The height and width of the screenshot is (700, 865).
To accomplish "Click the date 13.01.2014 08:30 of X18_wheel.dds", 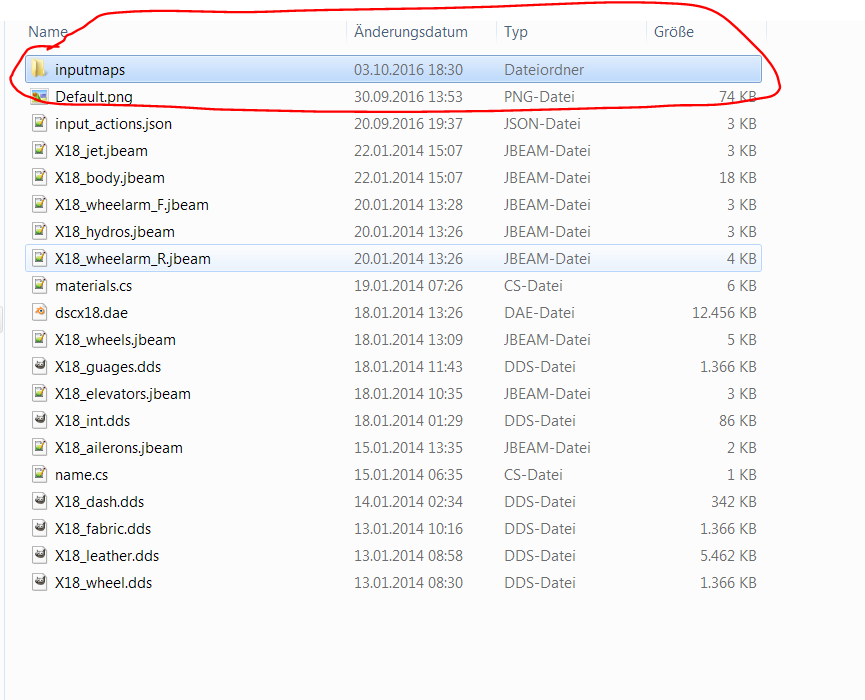I will coord(408,583).
